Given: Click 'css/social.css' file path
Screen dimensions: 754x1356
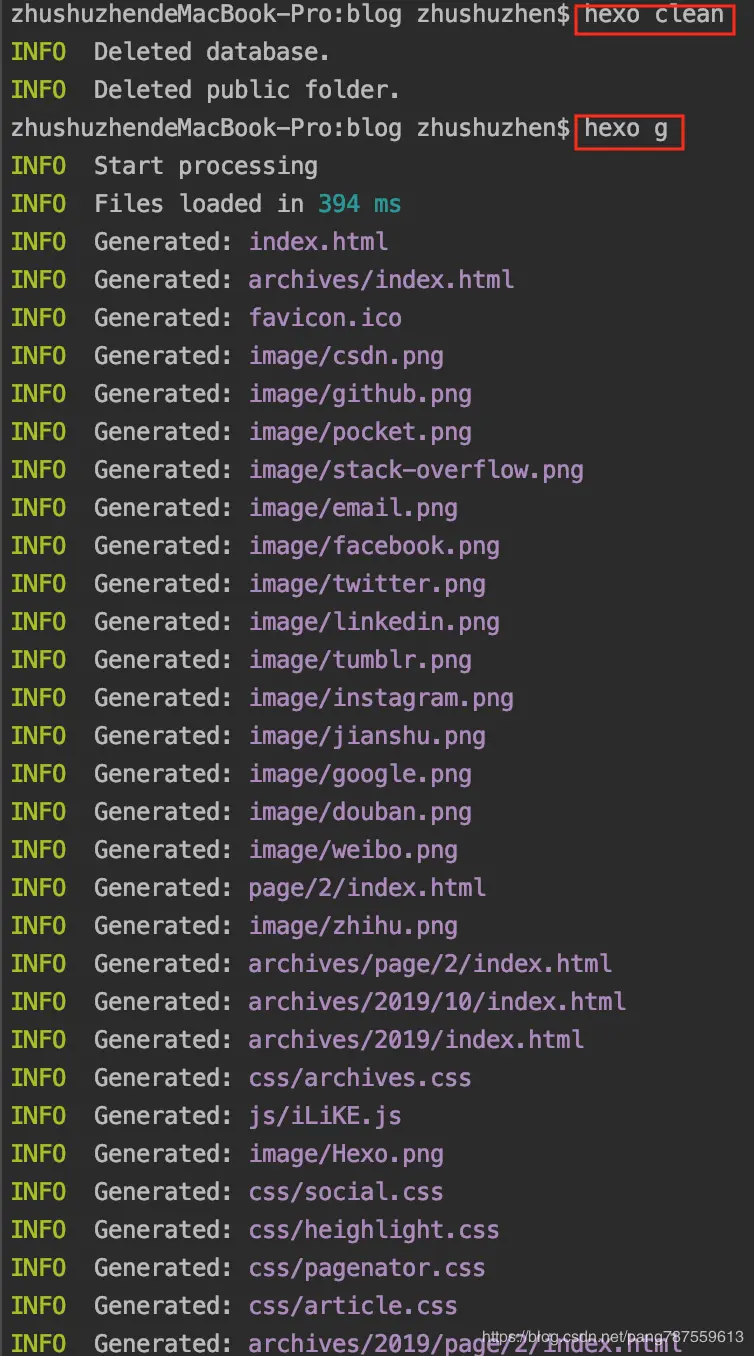Looking at the screenshot, I should [346, 1192].
